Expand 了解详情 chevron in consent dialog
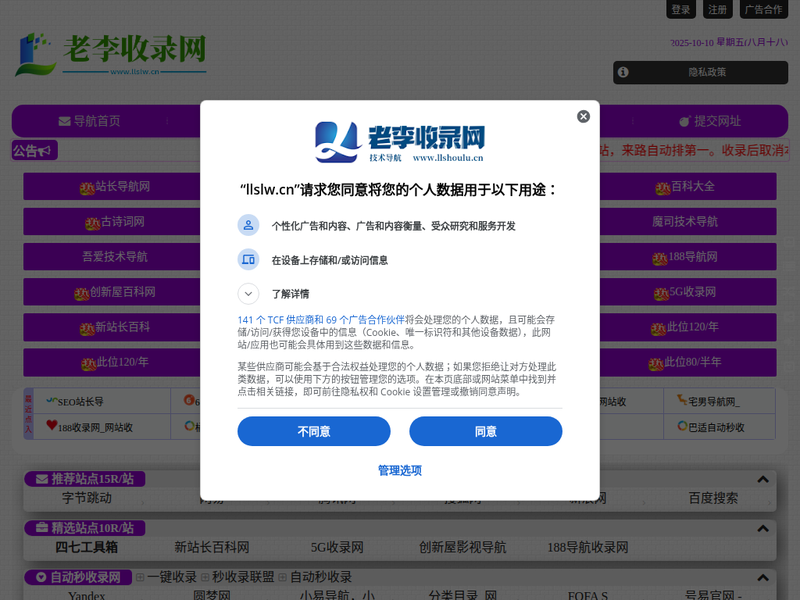 [x=248, y=294]
